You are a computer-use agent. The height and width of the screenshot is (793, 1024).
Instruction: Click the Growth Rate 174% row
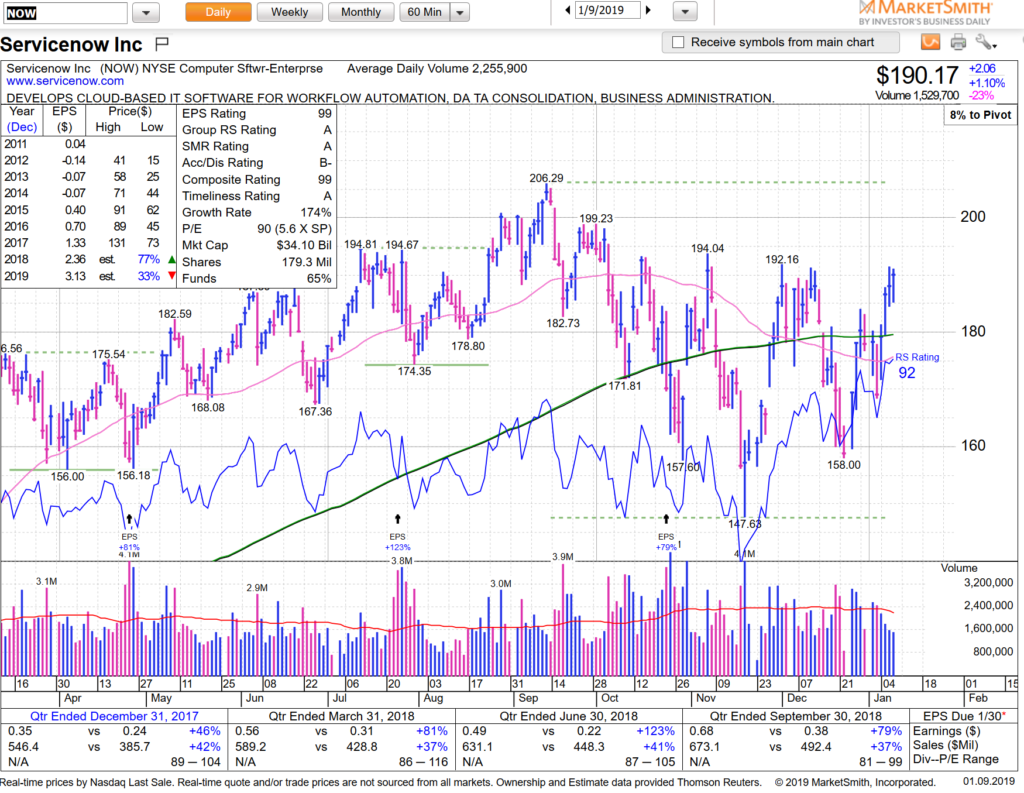[257, 212]
